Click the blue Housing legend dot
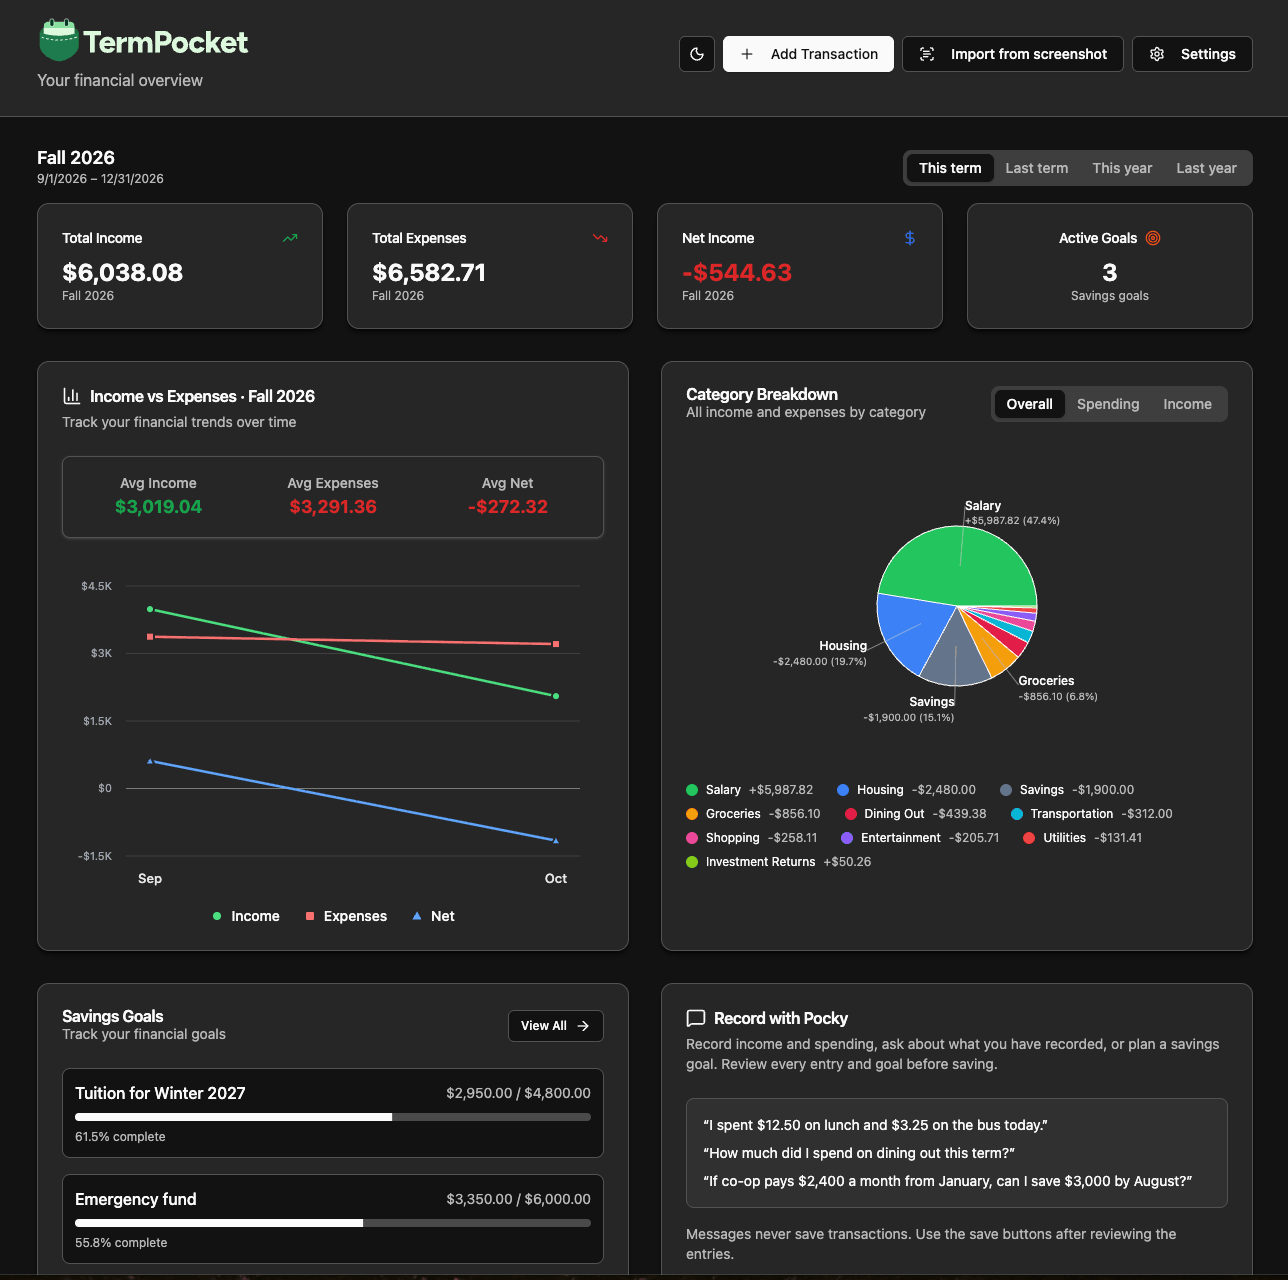1288x1280 pixels. pos(843,790)
